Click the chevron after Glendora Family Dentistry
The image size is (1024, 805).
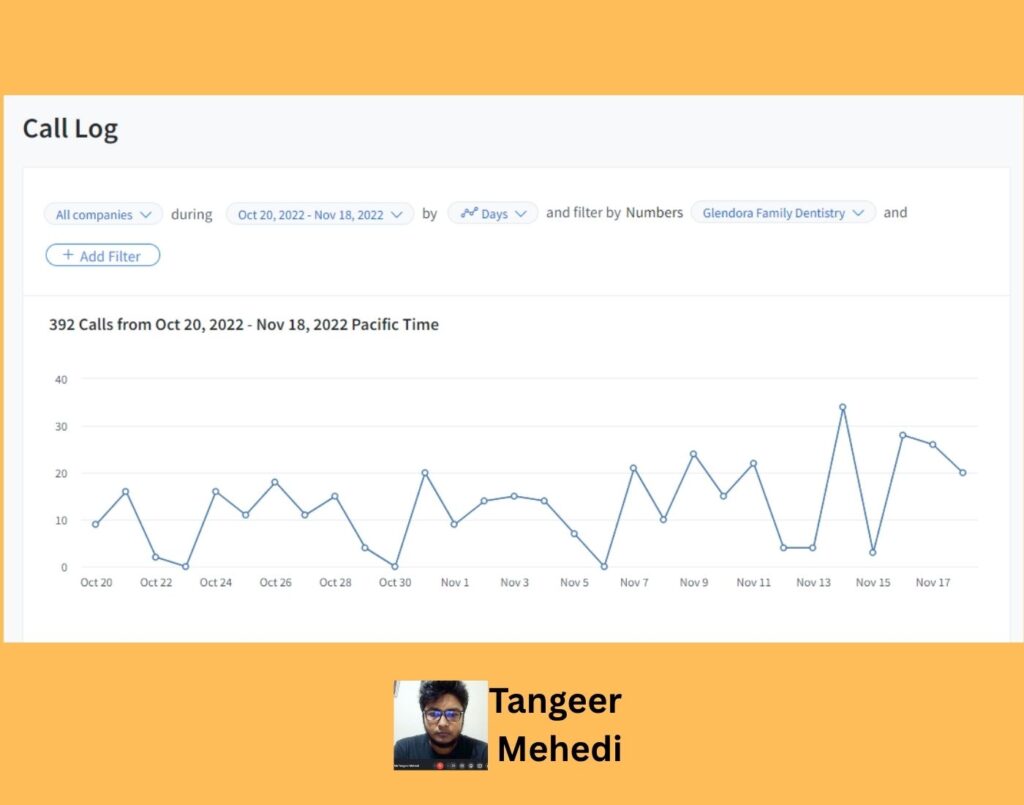858,213
